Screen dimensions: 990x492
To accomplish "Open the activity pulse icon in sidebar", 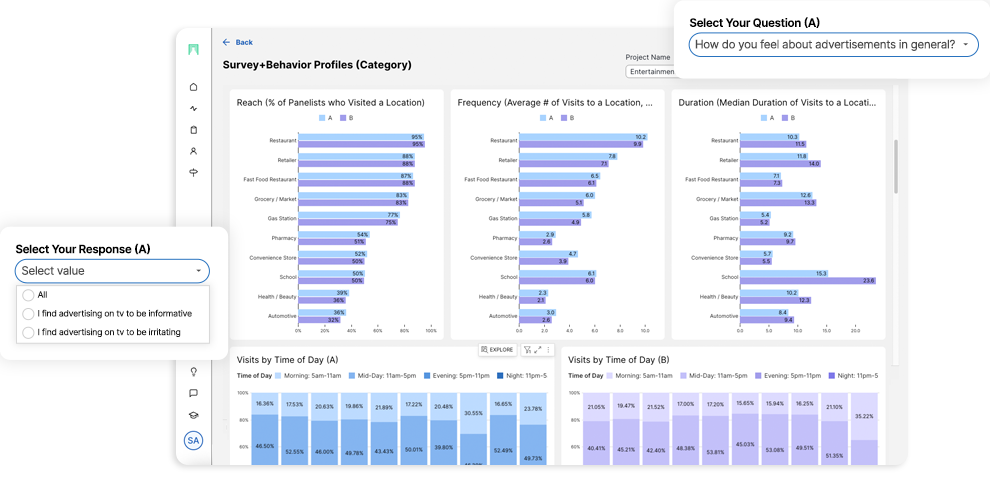I will click(x=194, y=108).
